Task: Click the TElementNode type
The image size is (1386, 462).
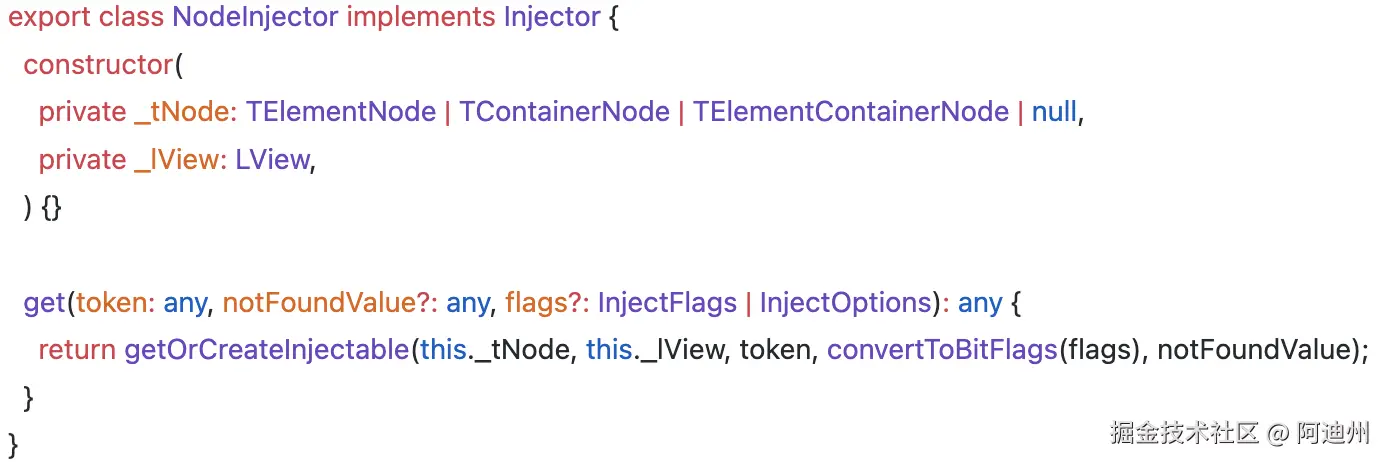Action: tap(341, 112)
